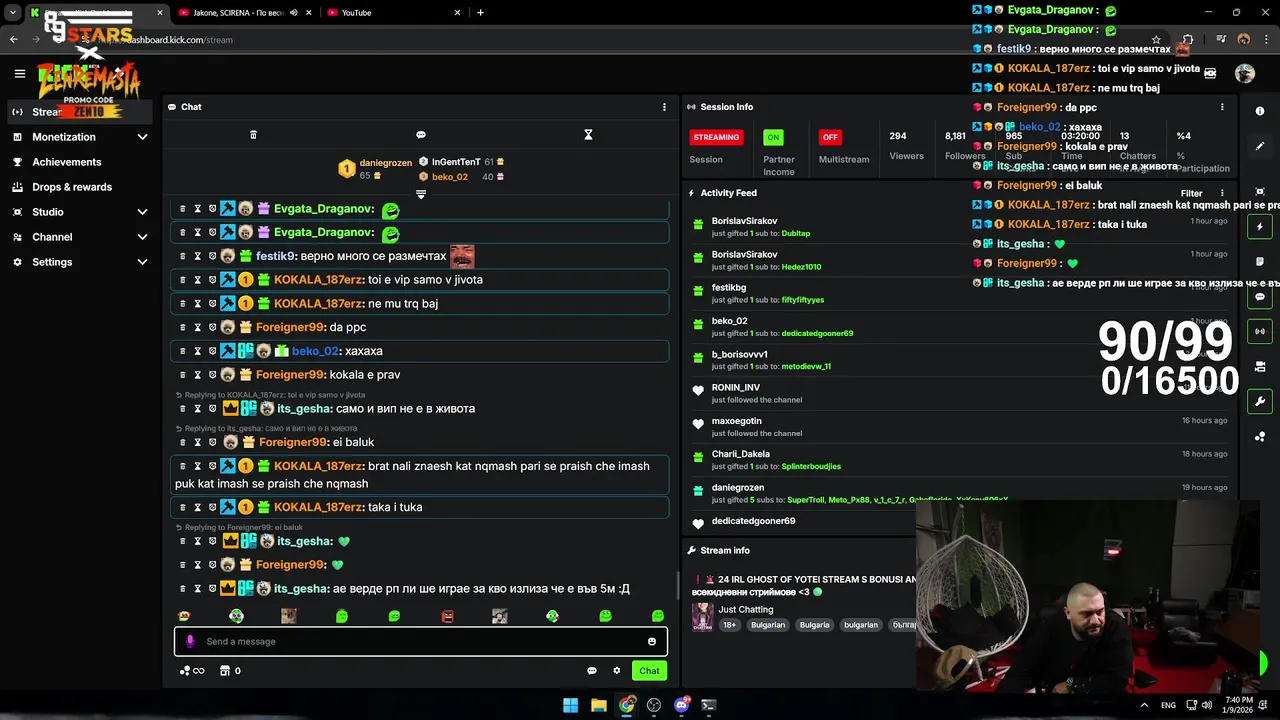Toggle the wrench widget in right sidebar
1280x720 pixels.
tap(1260, 401)
